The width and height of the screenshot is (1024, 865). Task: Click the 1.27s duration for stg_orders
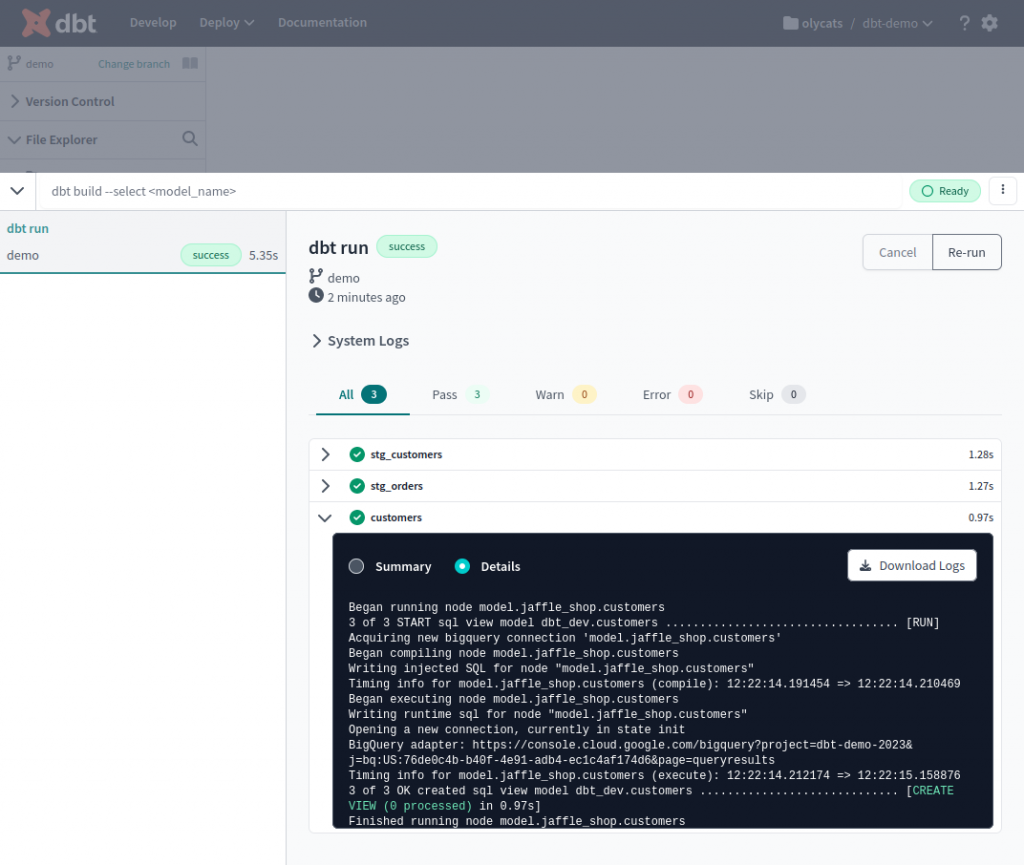click(980, 486)
